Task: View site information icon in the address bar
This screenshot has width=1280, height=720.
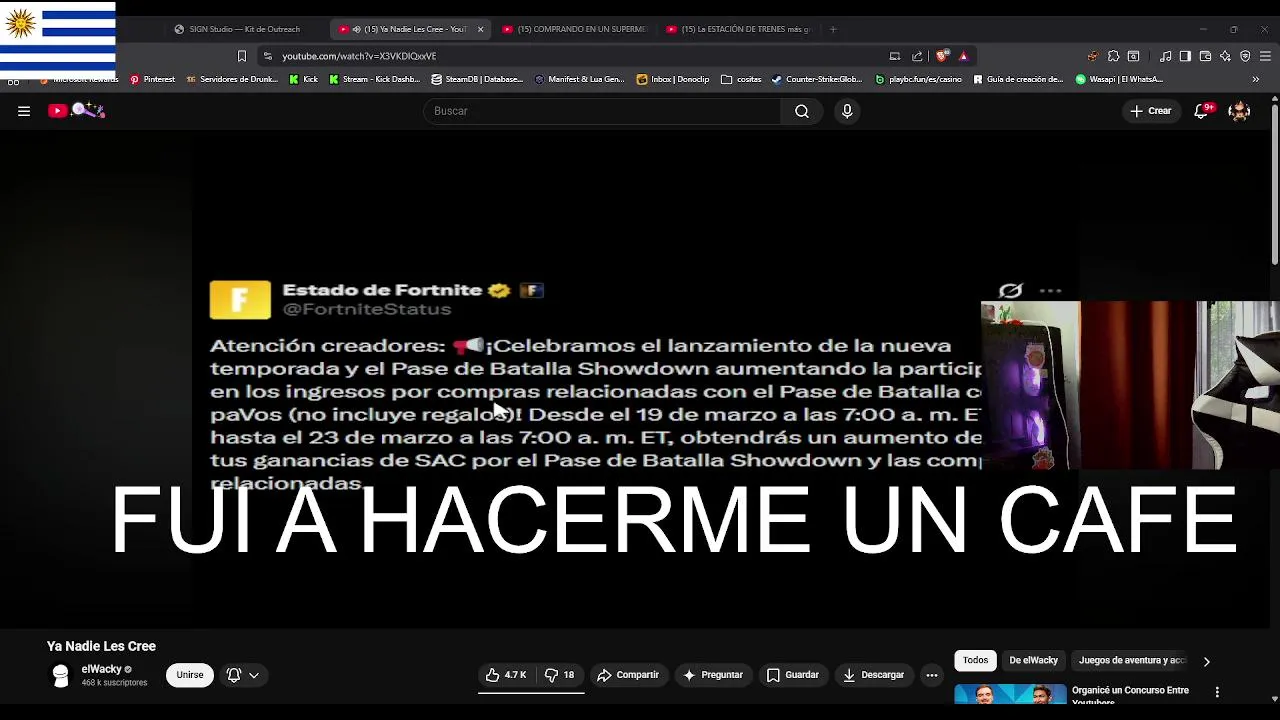Action: (267, 56)
